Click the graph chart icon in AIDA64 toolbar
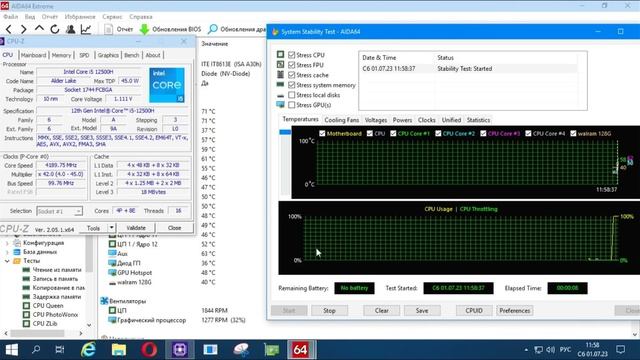The height and width of the screenshot is (360, 640). click(x=86, y=29)
